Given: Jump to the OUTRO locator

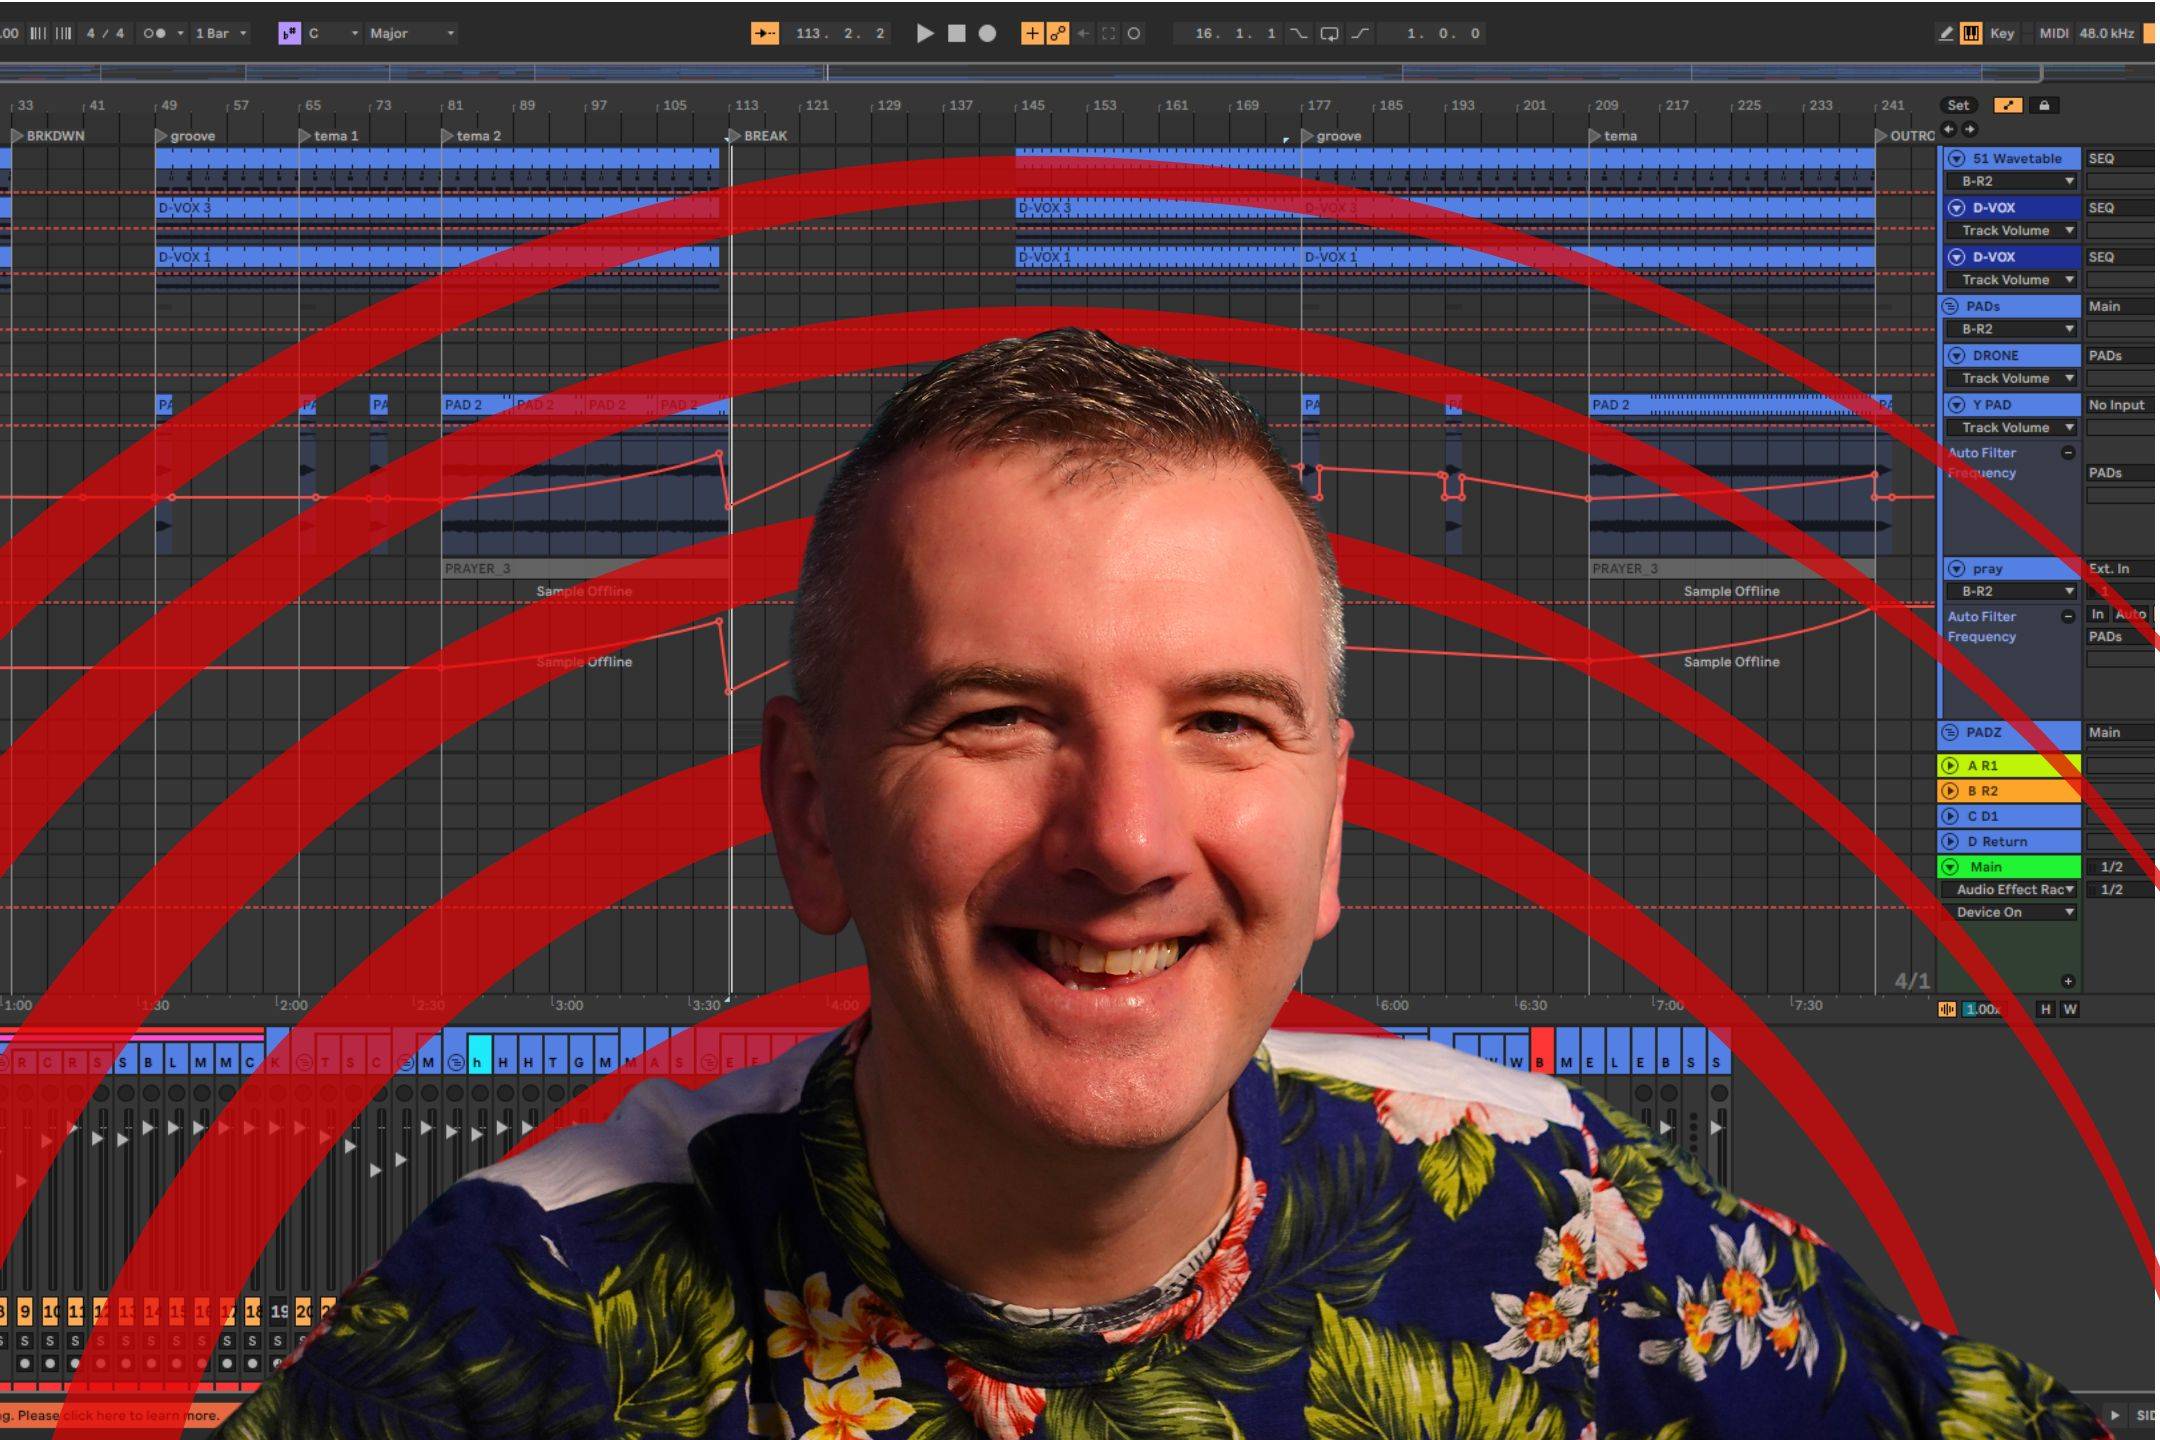Looking at the screenshot, I should [x=1905, y=136].
